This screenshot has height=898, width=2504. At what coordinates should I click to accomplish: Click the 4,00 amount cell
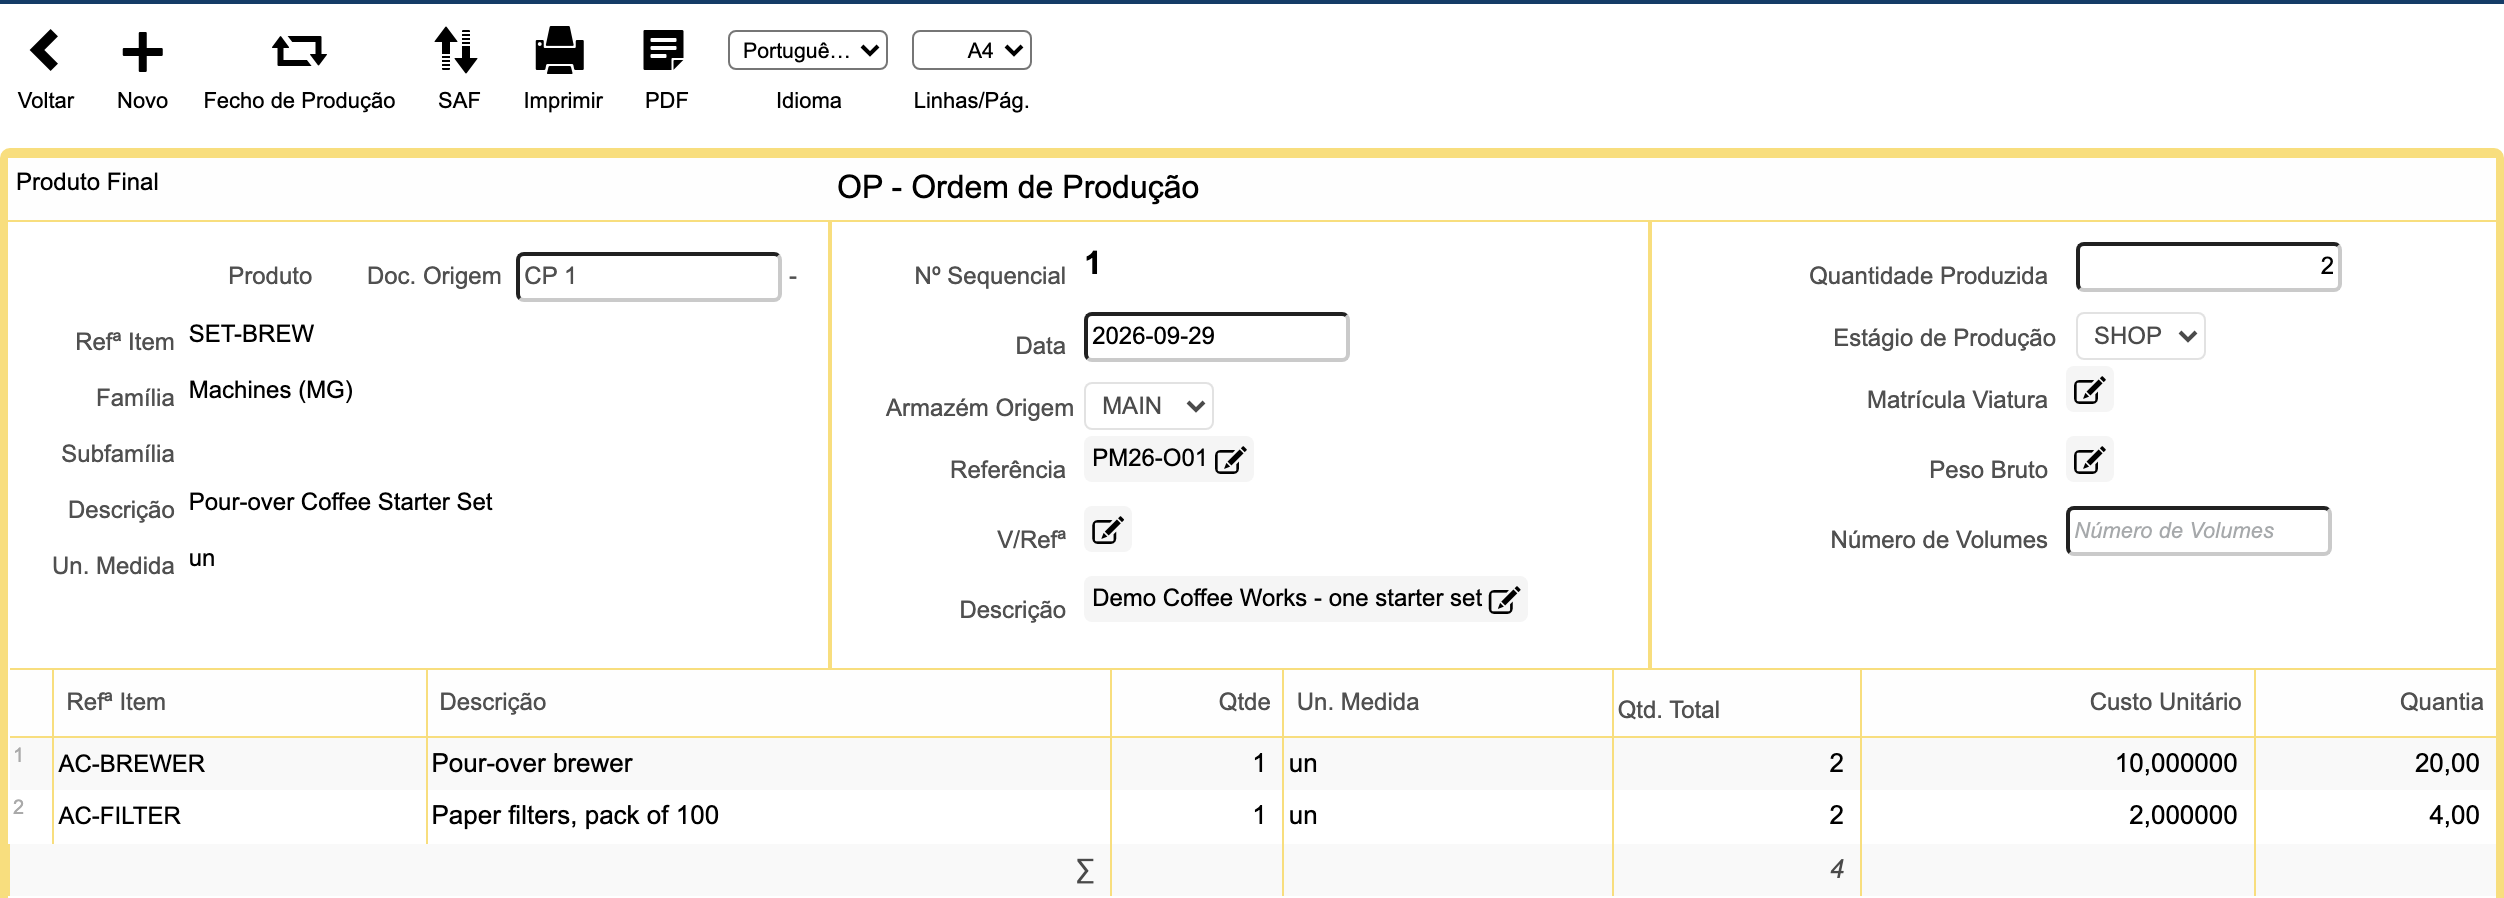2376,815
